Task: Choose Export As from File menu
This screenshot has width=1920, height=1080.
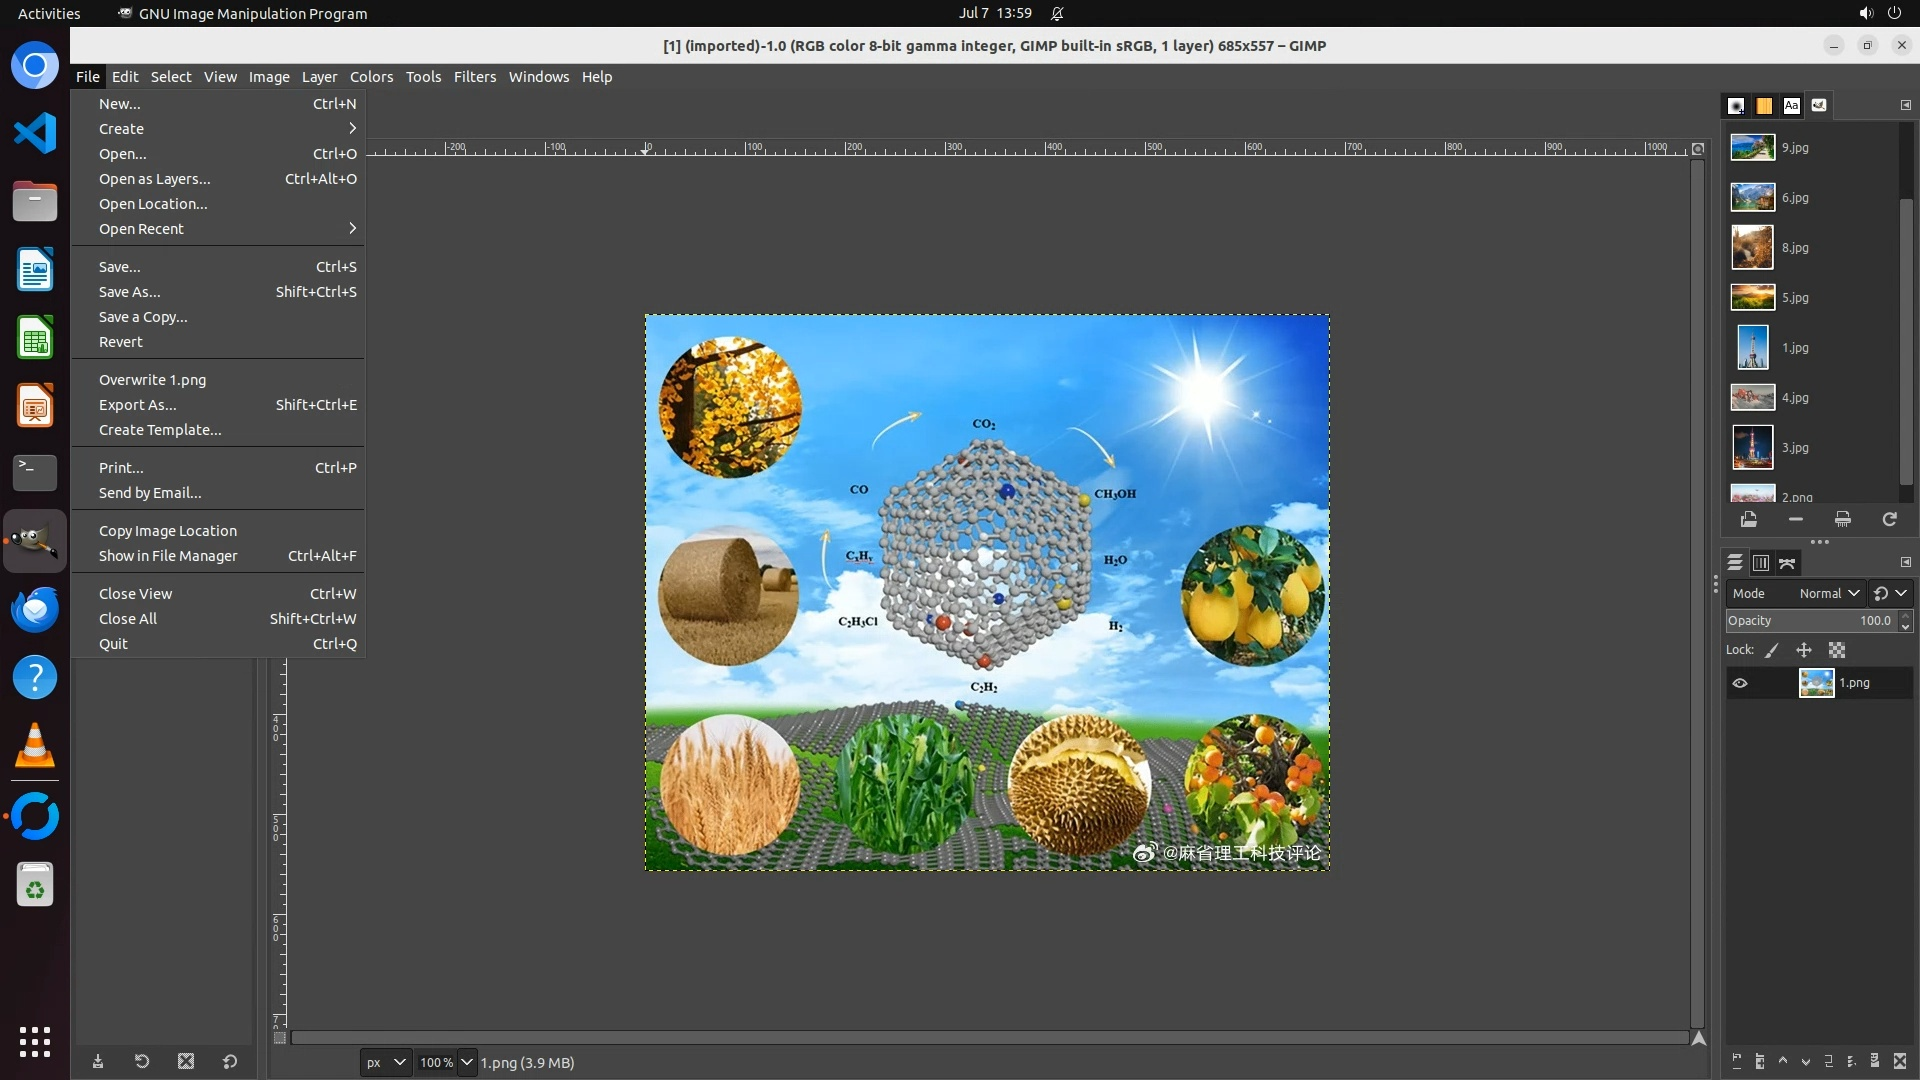Action: pyautogui.click(x=137, y=405)
